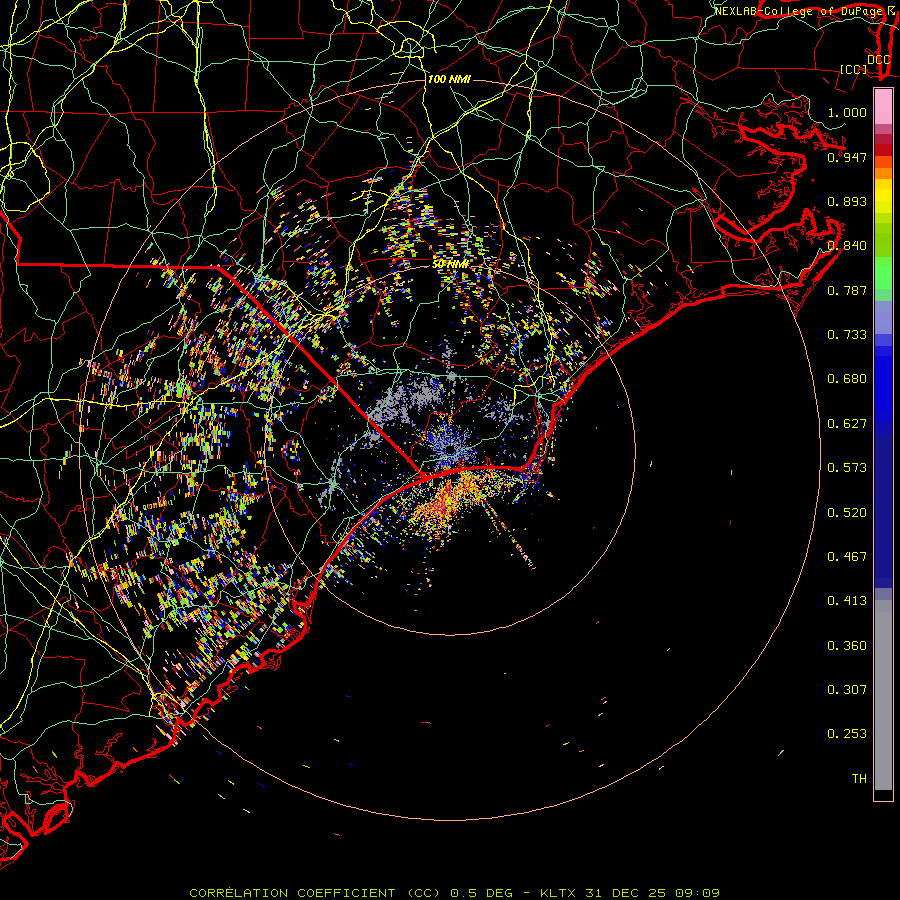
Task: Select the 0.413 scale value
Action: point(847,601)
